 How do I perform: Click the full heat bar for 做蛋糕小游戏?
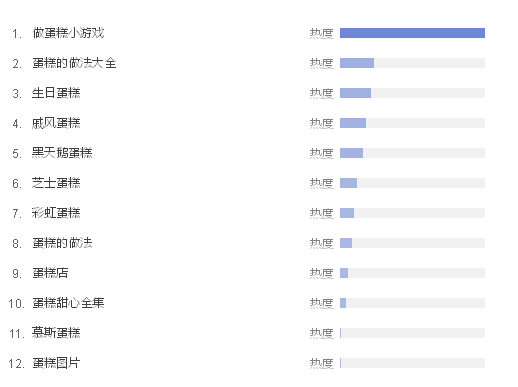tap(412, 33)
